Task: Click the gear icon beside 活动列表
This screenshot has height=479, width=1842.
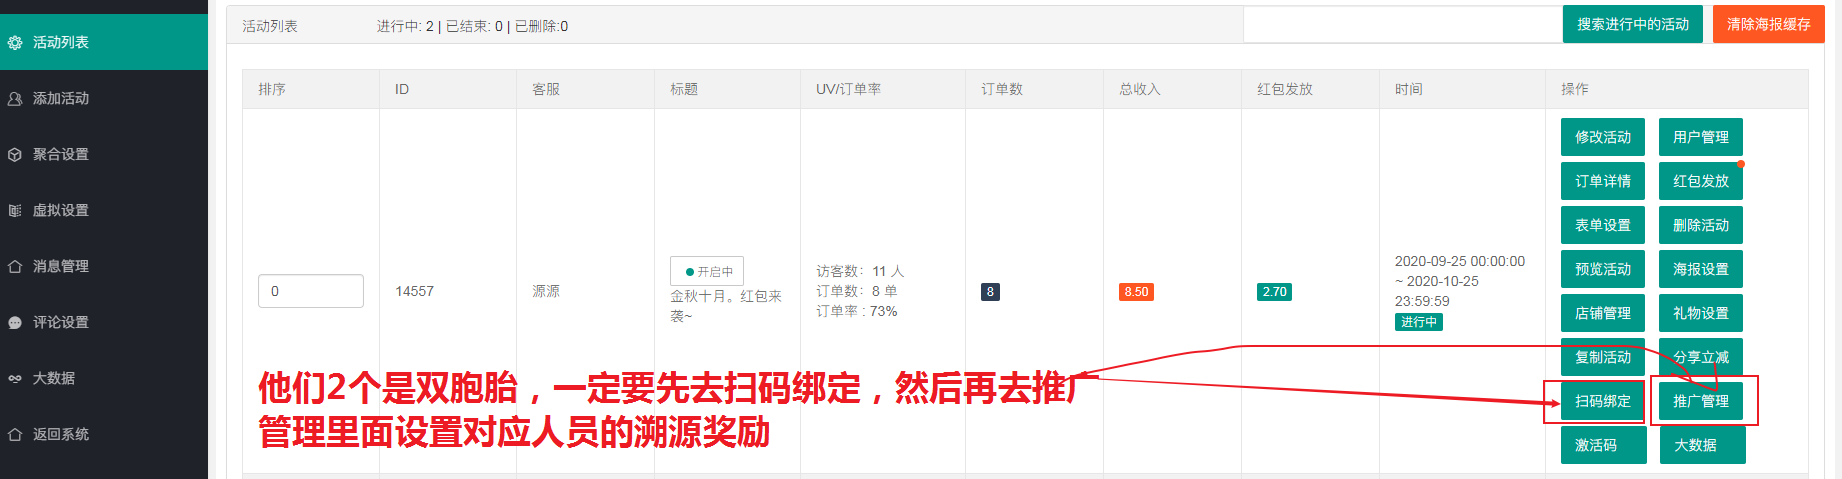Action: [15, 43]
